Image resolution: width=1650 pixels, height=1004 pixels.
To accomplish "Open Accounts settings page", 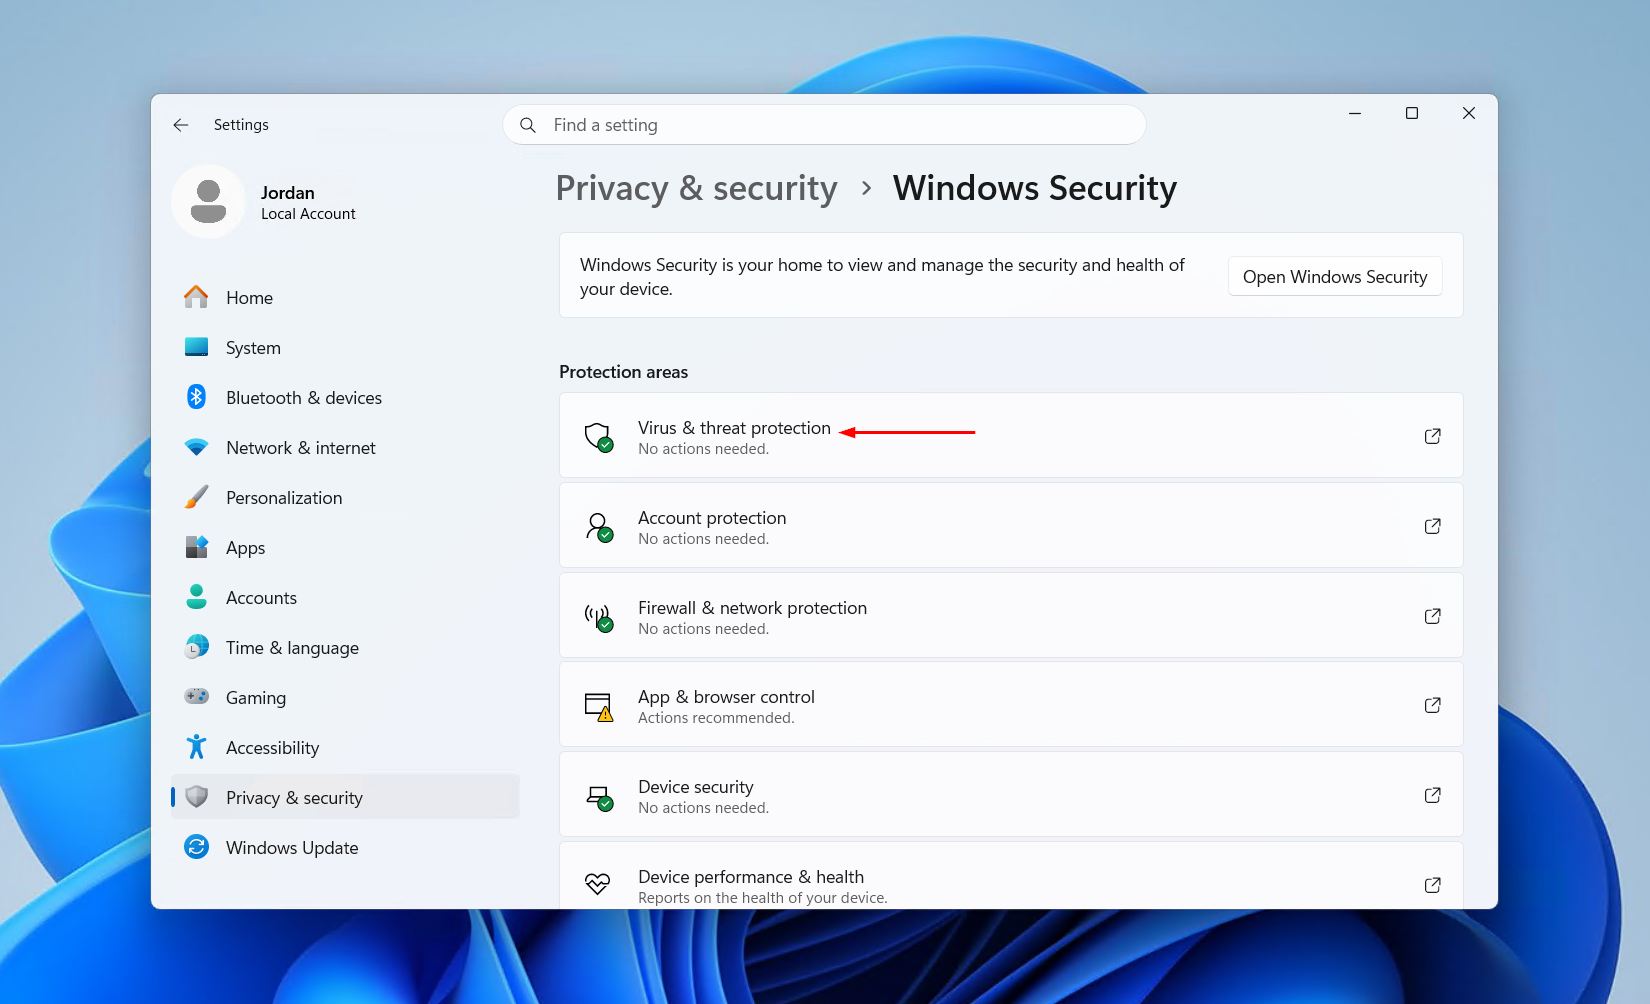I will click(345, 597).
